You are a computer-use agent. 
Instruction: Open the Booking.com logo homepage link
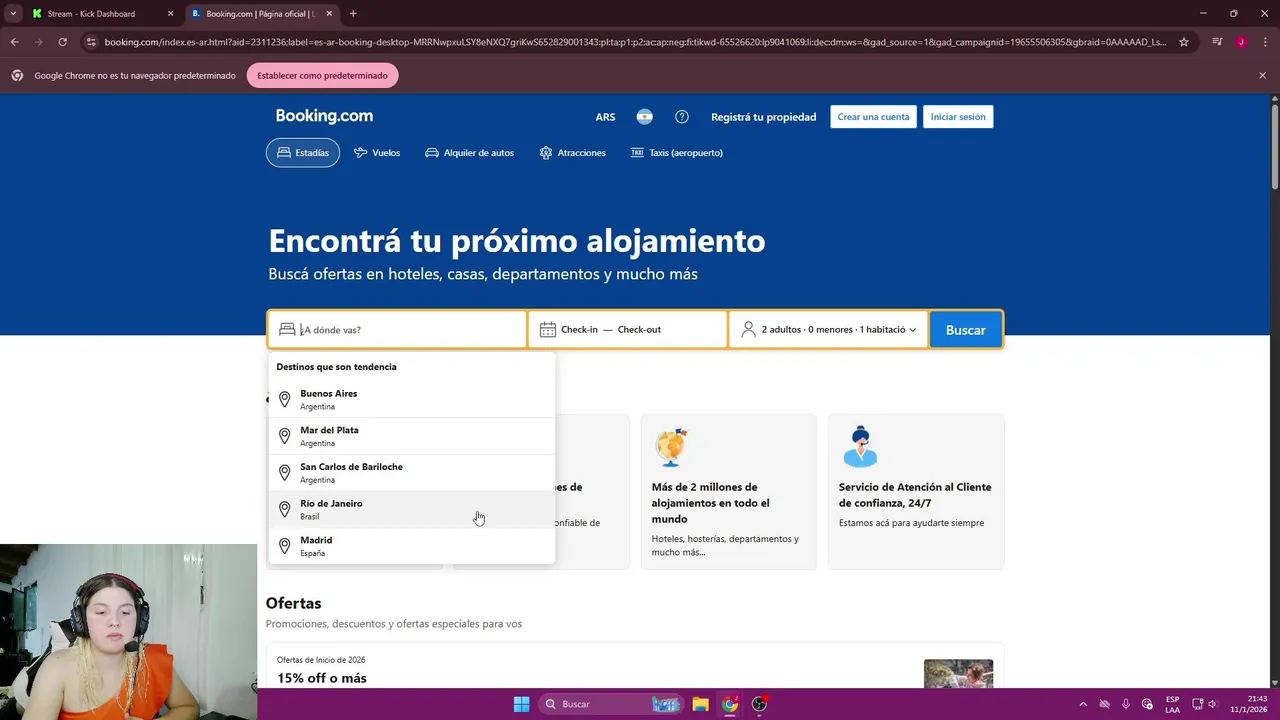tap(324, 116)
